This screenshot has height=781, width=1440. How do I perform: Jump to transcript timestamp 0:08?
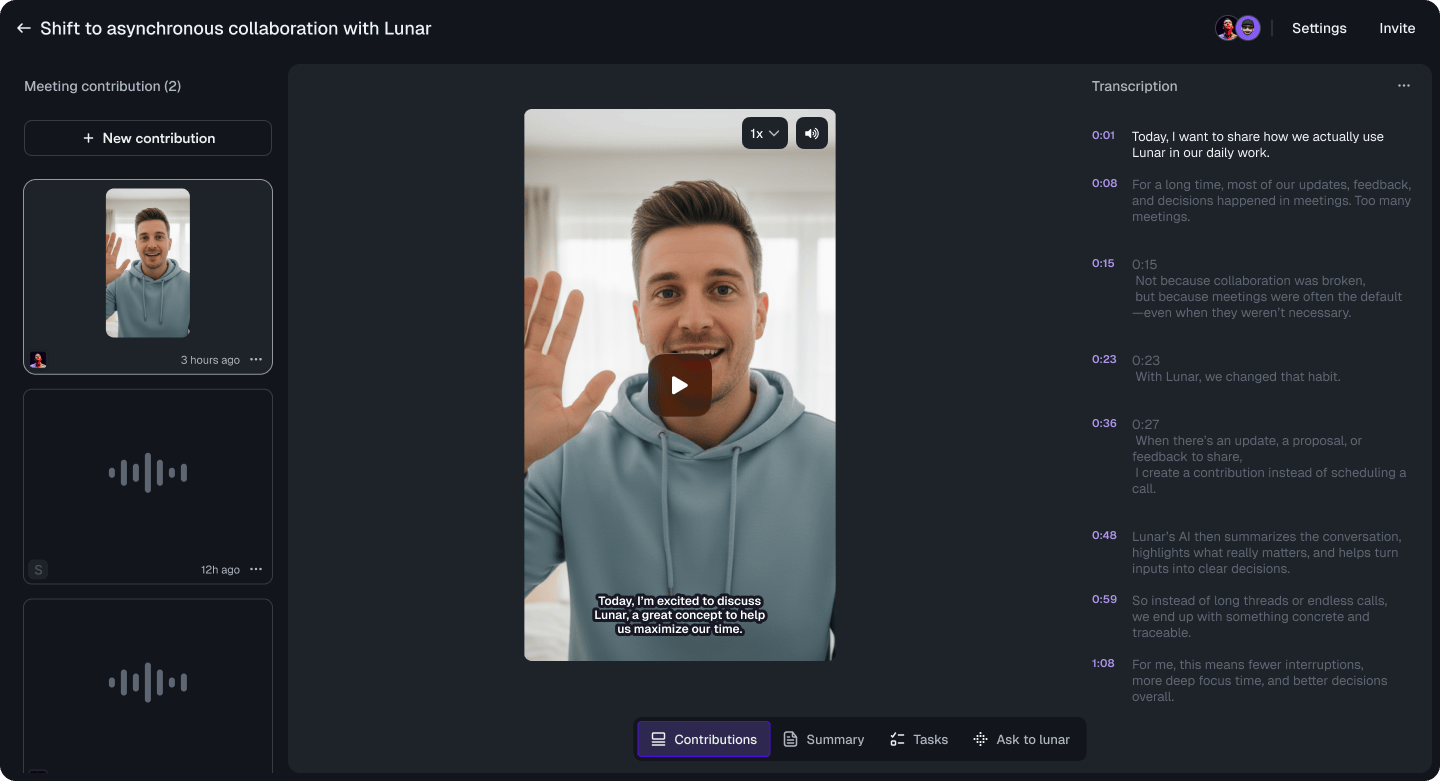[1104, 184]
